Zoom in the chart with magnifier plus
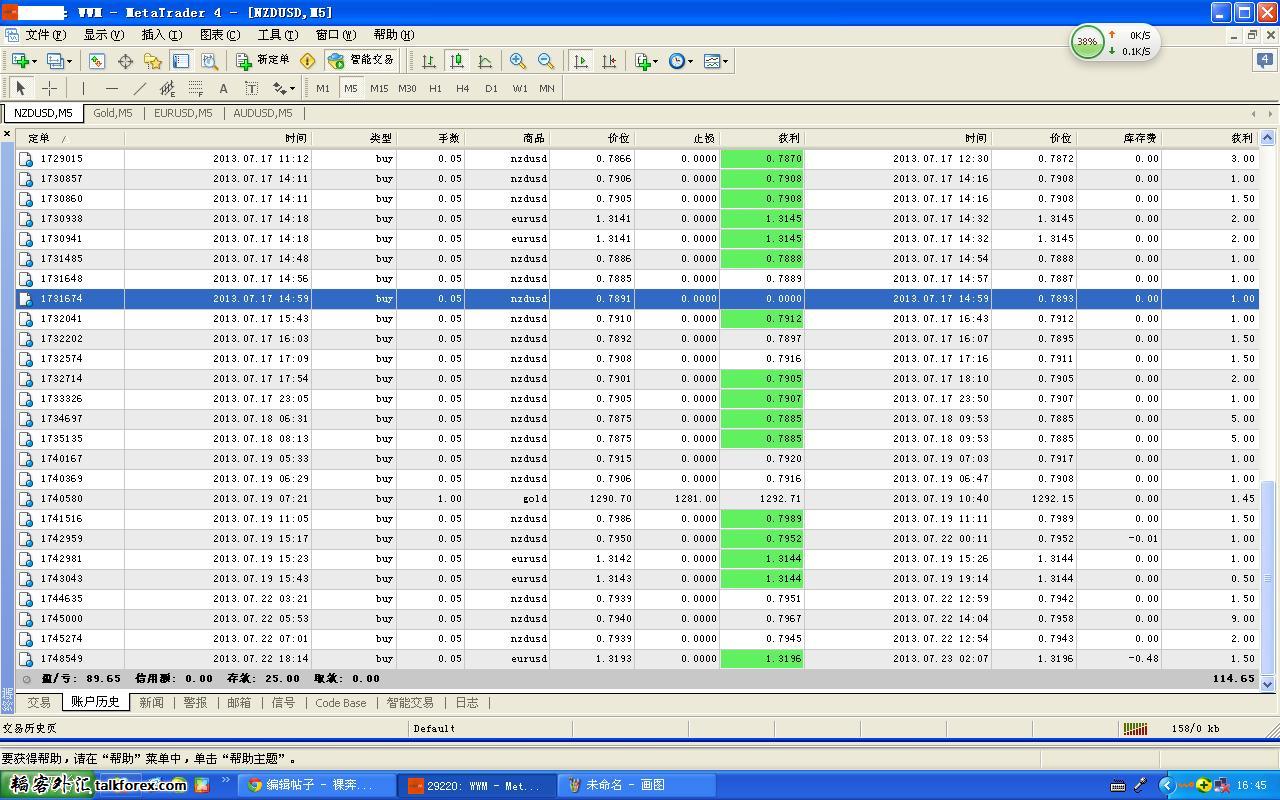The image size is (1280, 800). pos(518,61)
